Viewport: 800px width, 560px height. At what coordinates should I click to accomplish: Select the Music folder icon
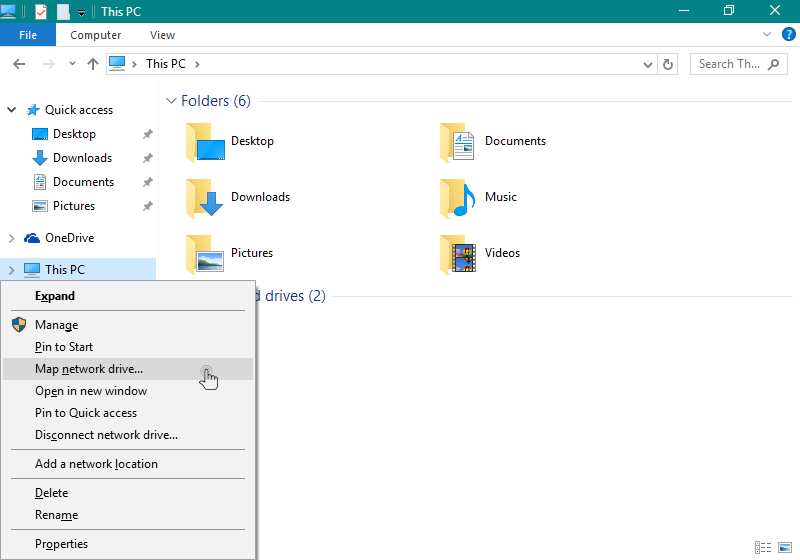(458, 198)
